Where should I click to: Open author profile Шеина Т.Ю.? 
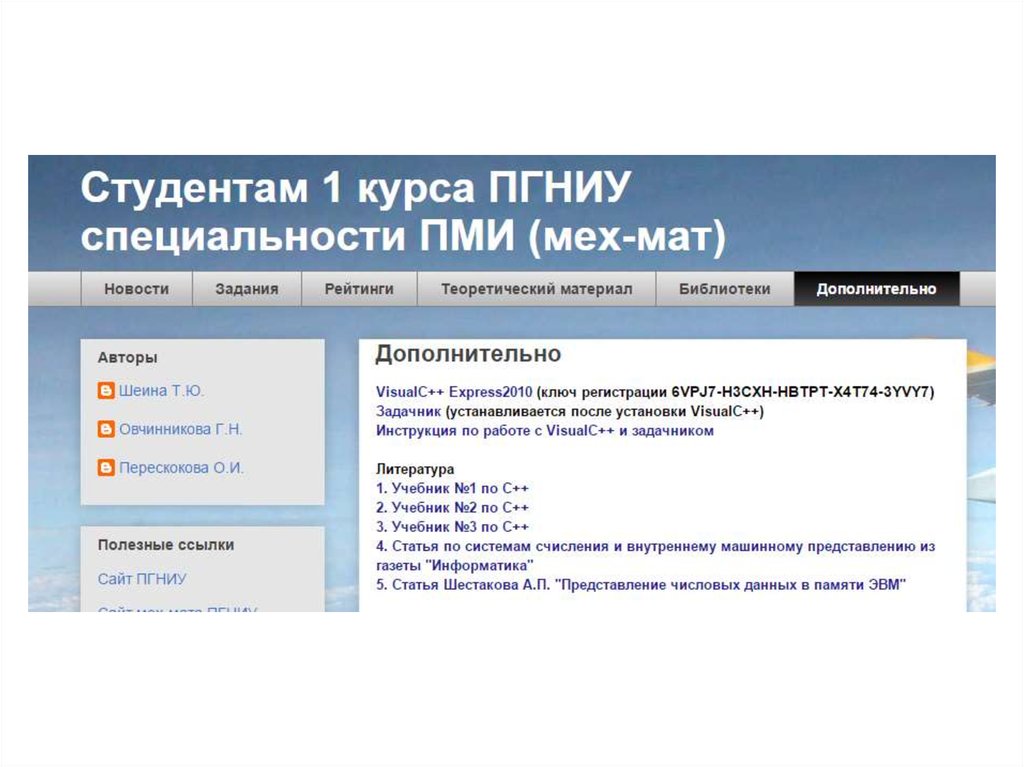click(161, 391)
